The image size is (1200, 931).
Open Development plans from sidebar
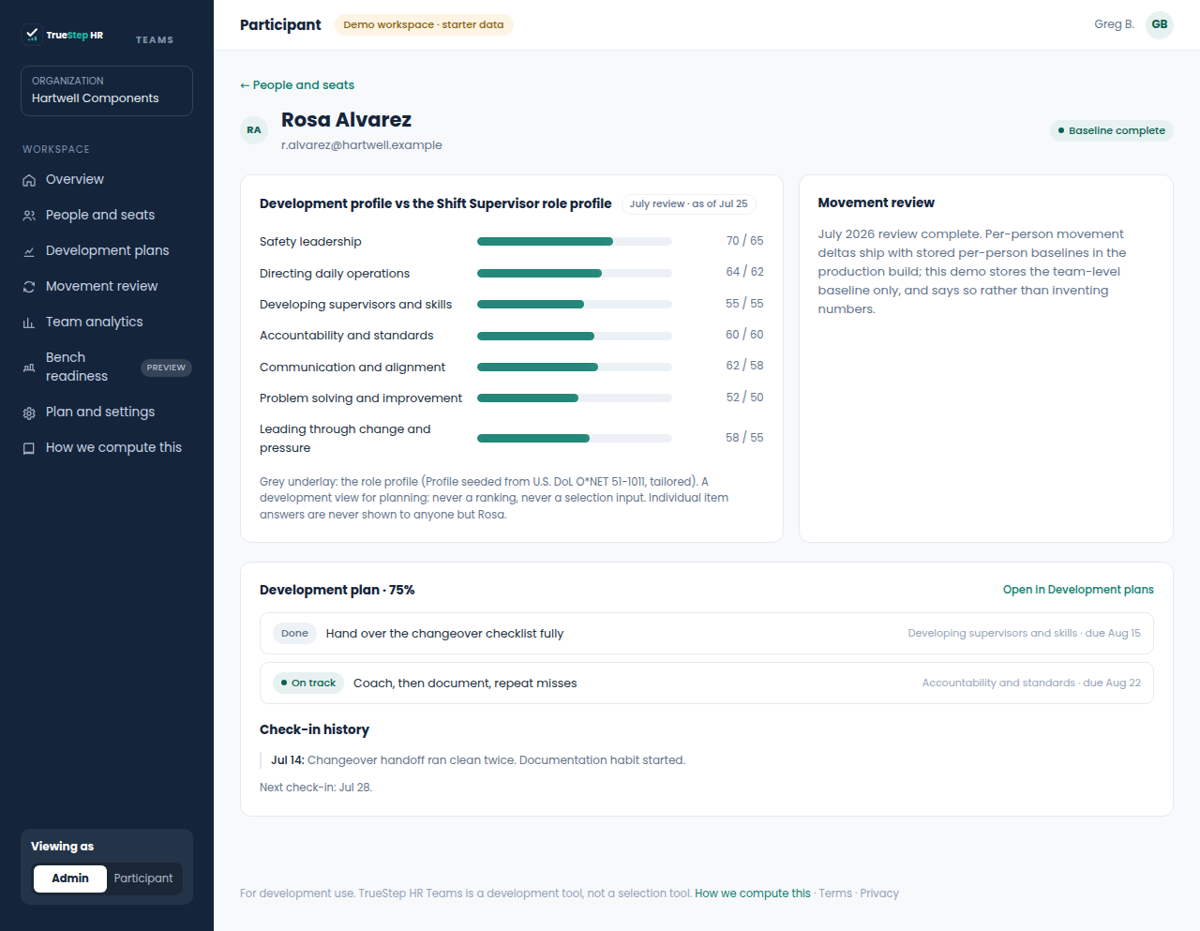pos(106,251)
